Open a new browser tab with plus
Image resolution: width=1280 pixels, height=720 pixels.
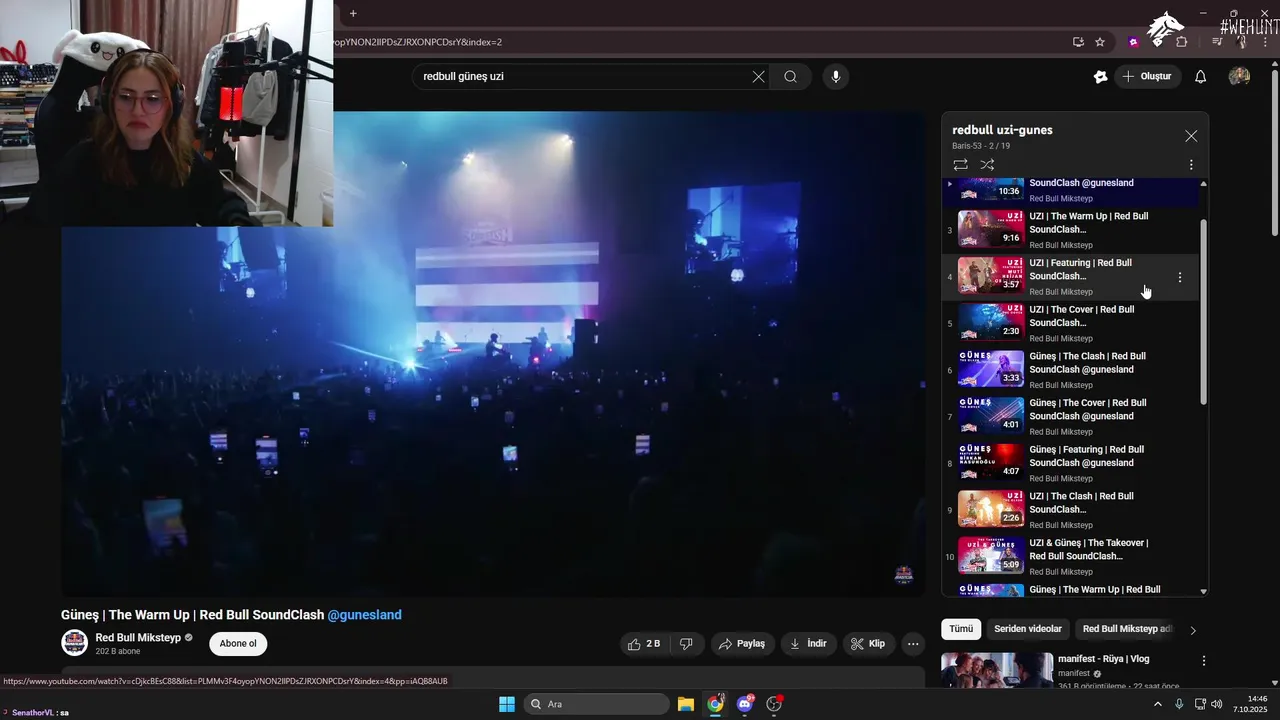tap(353, 13)
